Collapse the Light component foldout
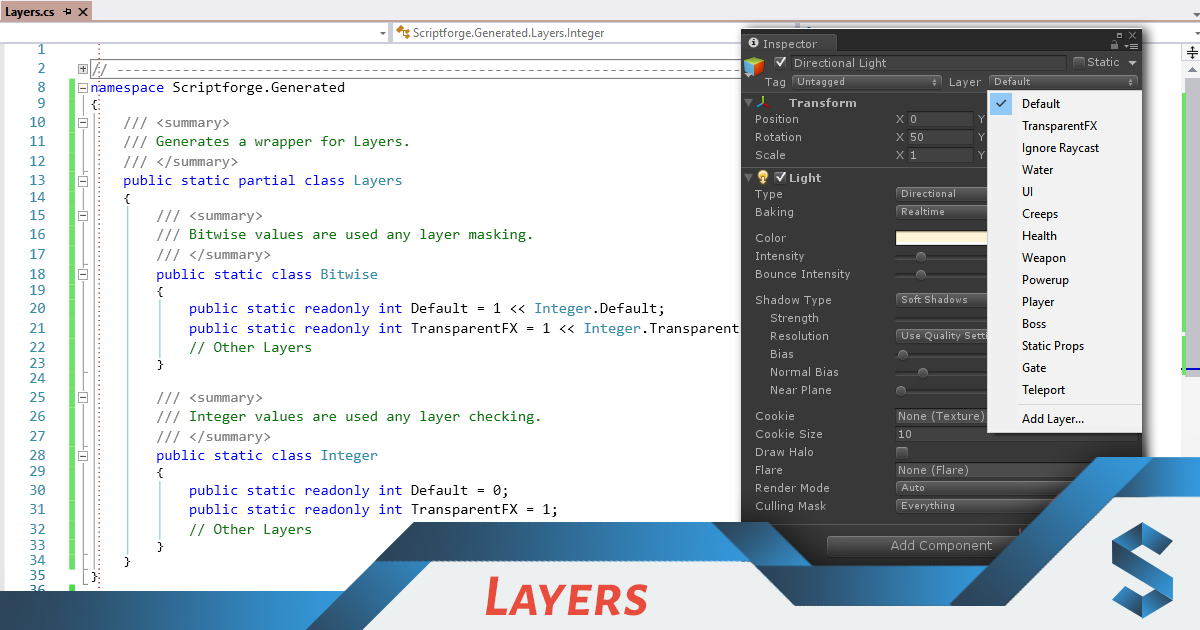This screenshot has width=1200, height=630. [x=748, y=177]
